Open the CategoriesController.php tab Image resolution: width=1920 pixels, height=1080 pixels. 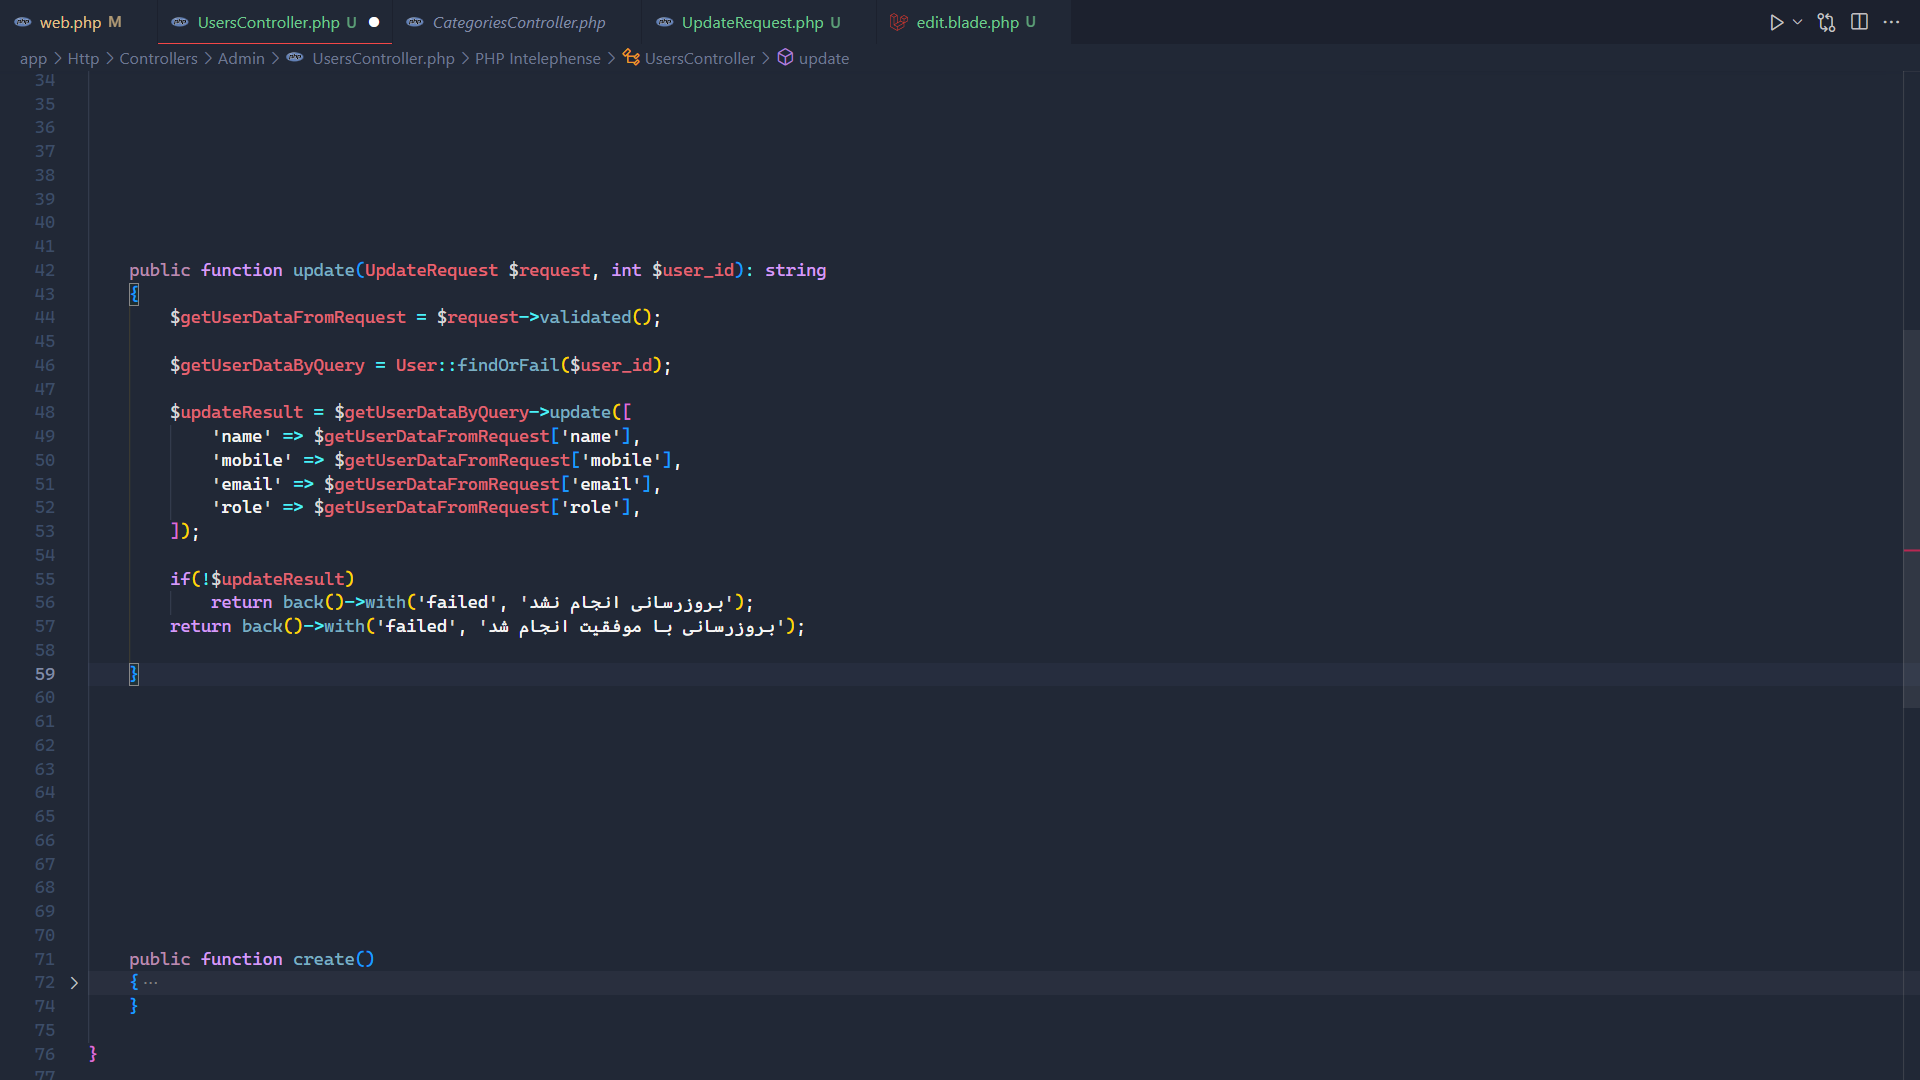coord(518,22)
